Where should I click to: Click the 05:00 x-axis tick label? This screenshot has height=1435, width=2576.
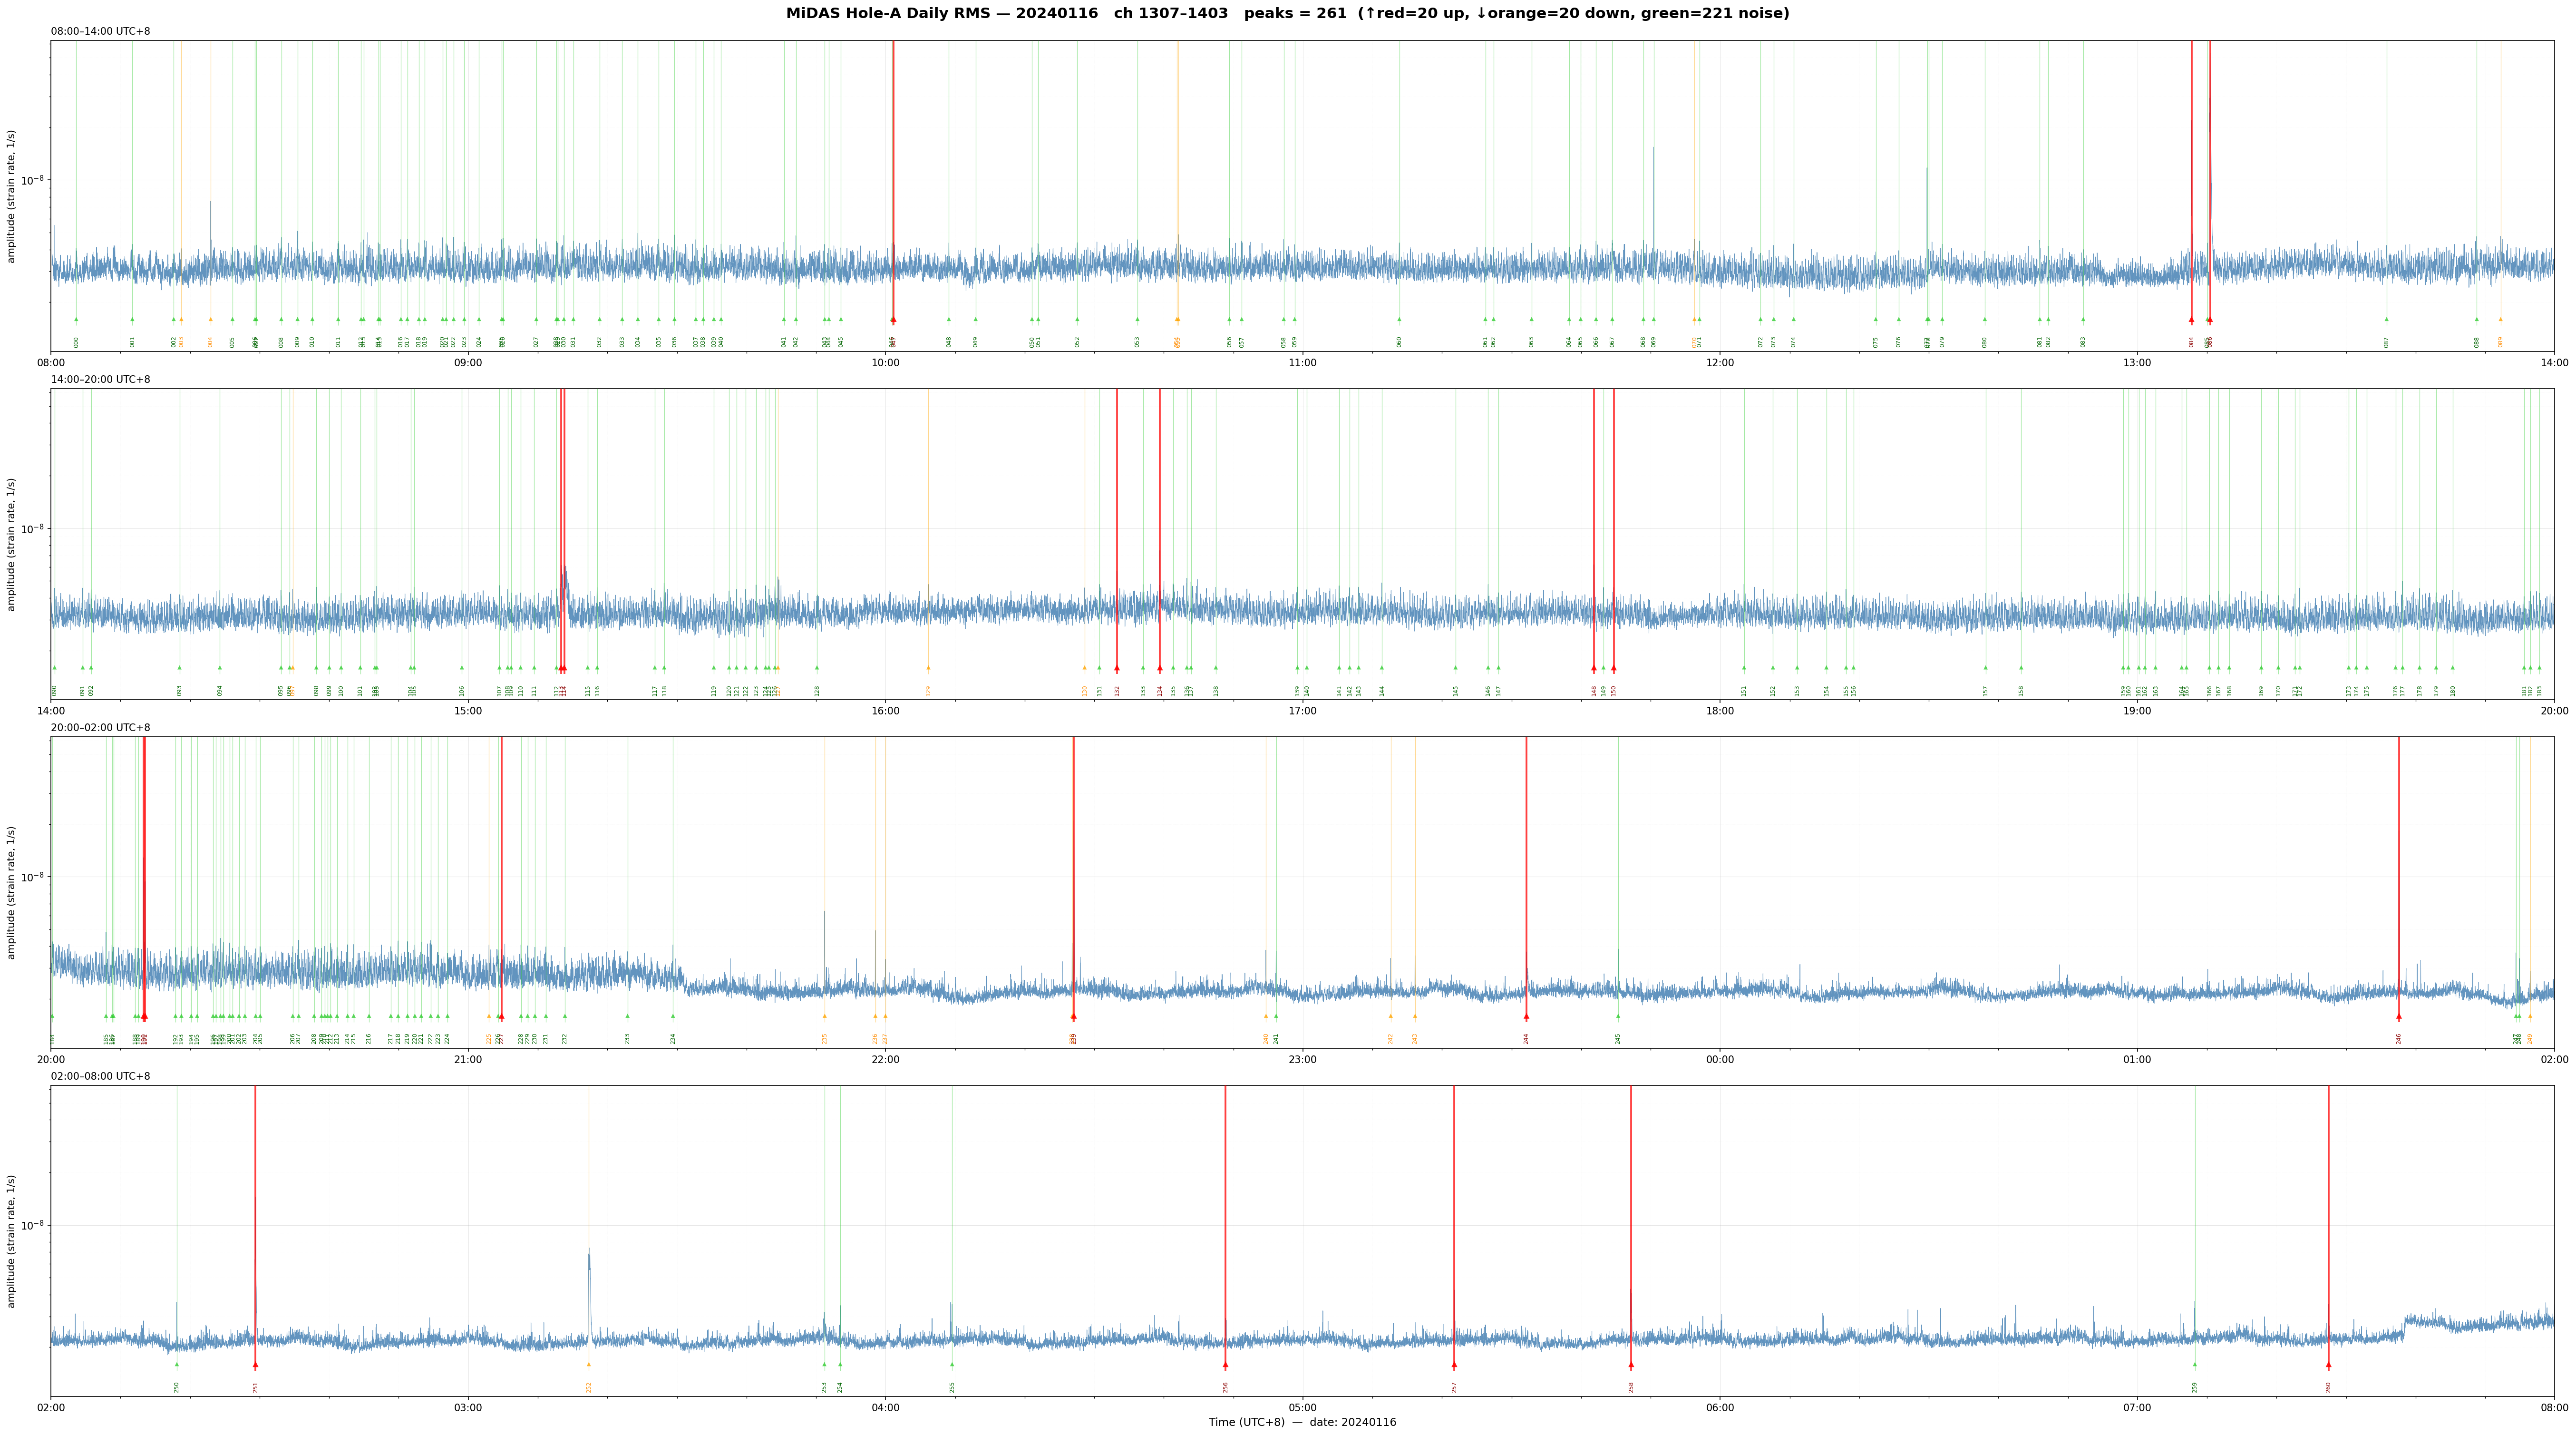pyautogui.click(x=1302, y=1408)
